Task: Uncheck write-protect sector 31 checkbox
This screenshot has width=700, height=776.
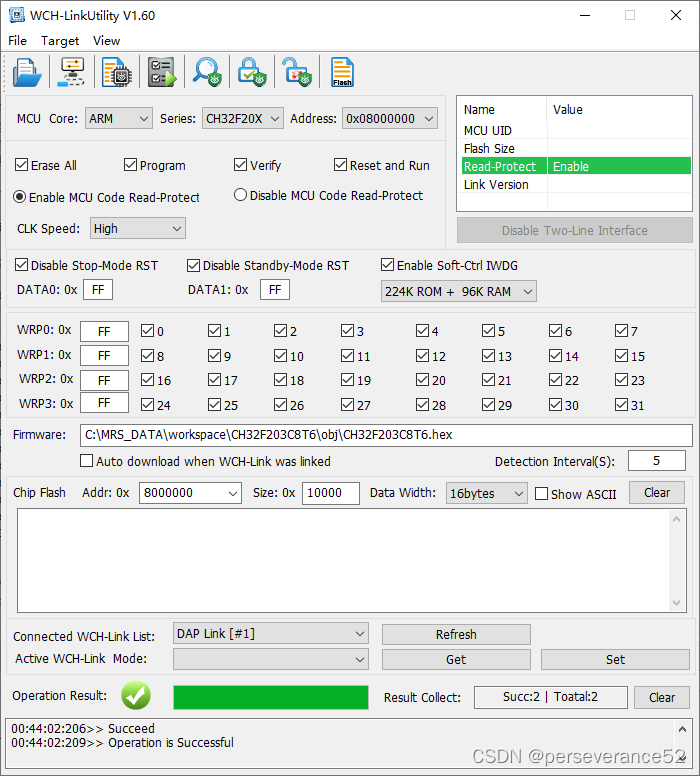Action: (x=621, y=405)
